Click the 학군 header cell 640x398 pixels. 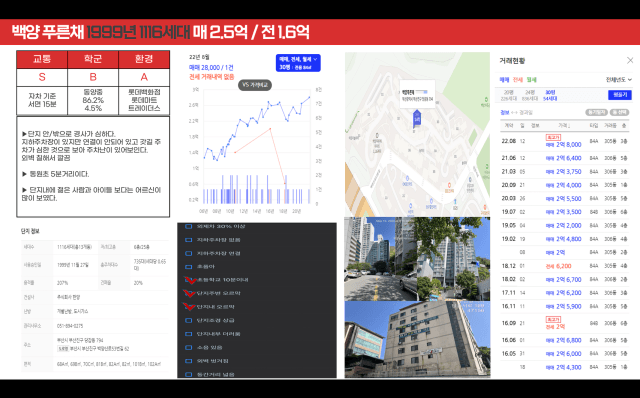pos(93,59)
